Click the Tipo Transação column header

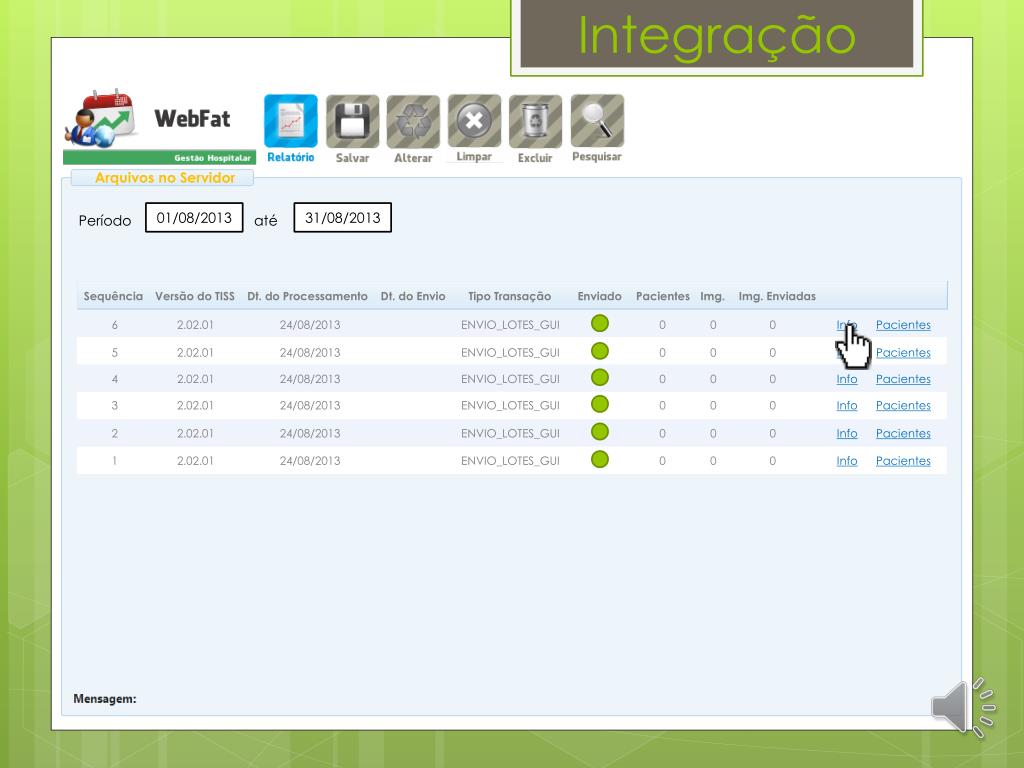509,296
